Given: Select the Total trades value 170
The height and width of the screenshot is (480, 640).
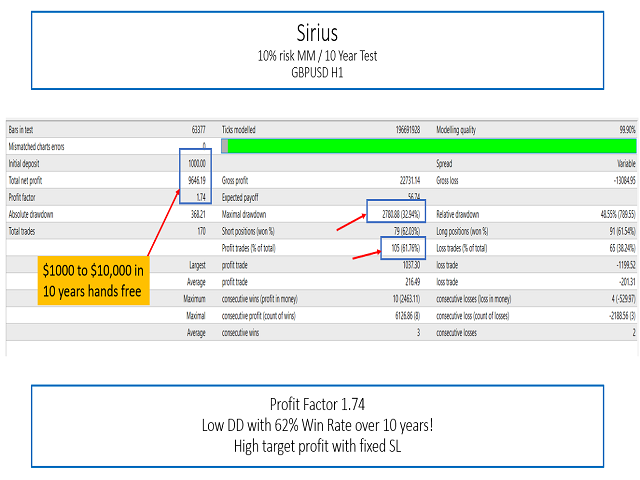Looking at the screenshot, I should [199, 231].
